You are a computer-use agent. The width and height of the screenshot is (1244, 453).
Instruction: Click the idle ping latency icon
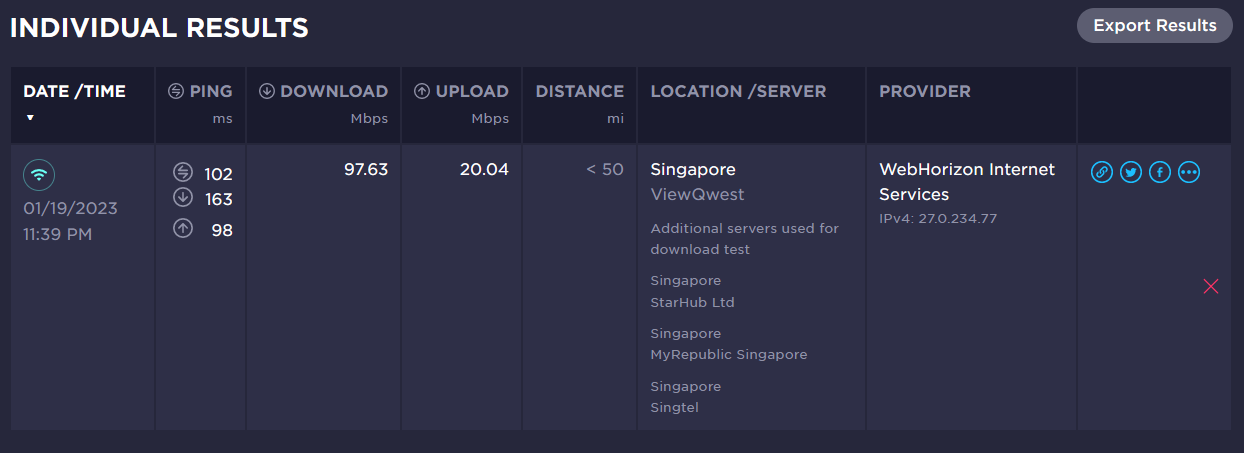coord(182,172)
